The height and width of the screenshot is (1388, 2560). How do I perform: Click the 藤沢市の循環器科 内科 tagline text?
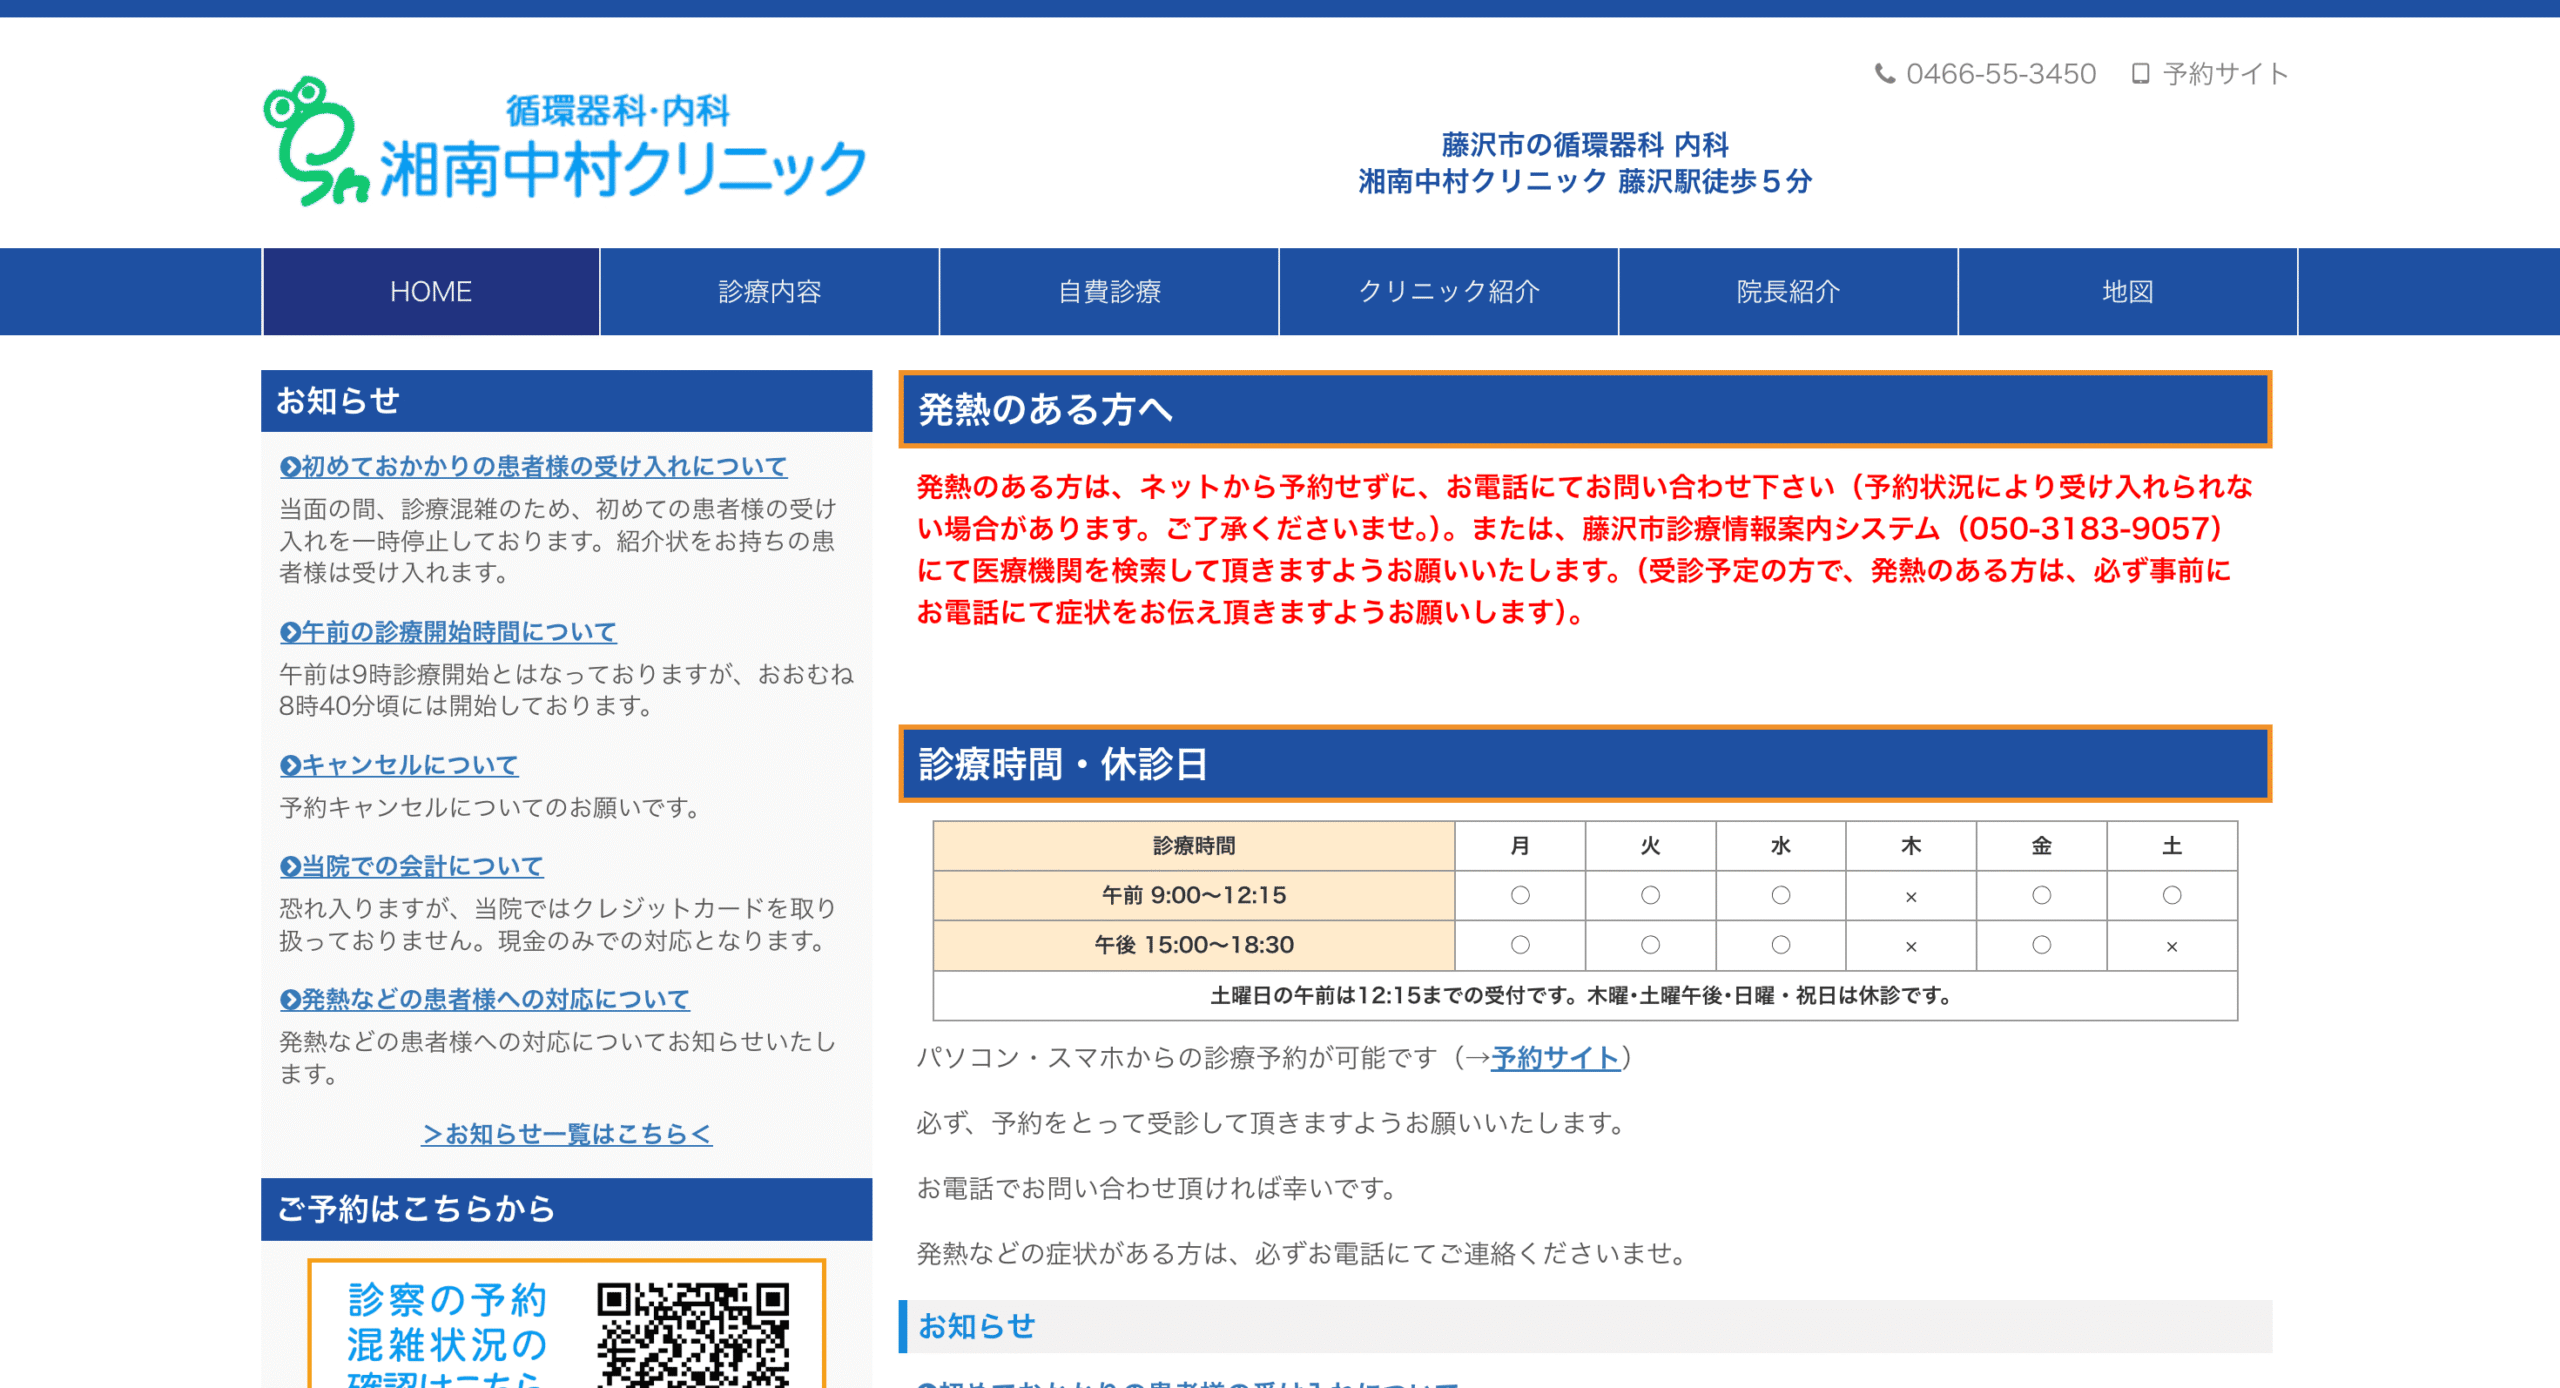[1585, 146]
